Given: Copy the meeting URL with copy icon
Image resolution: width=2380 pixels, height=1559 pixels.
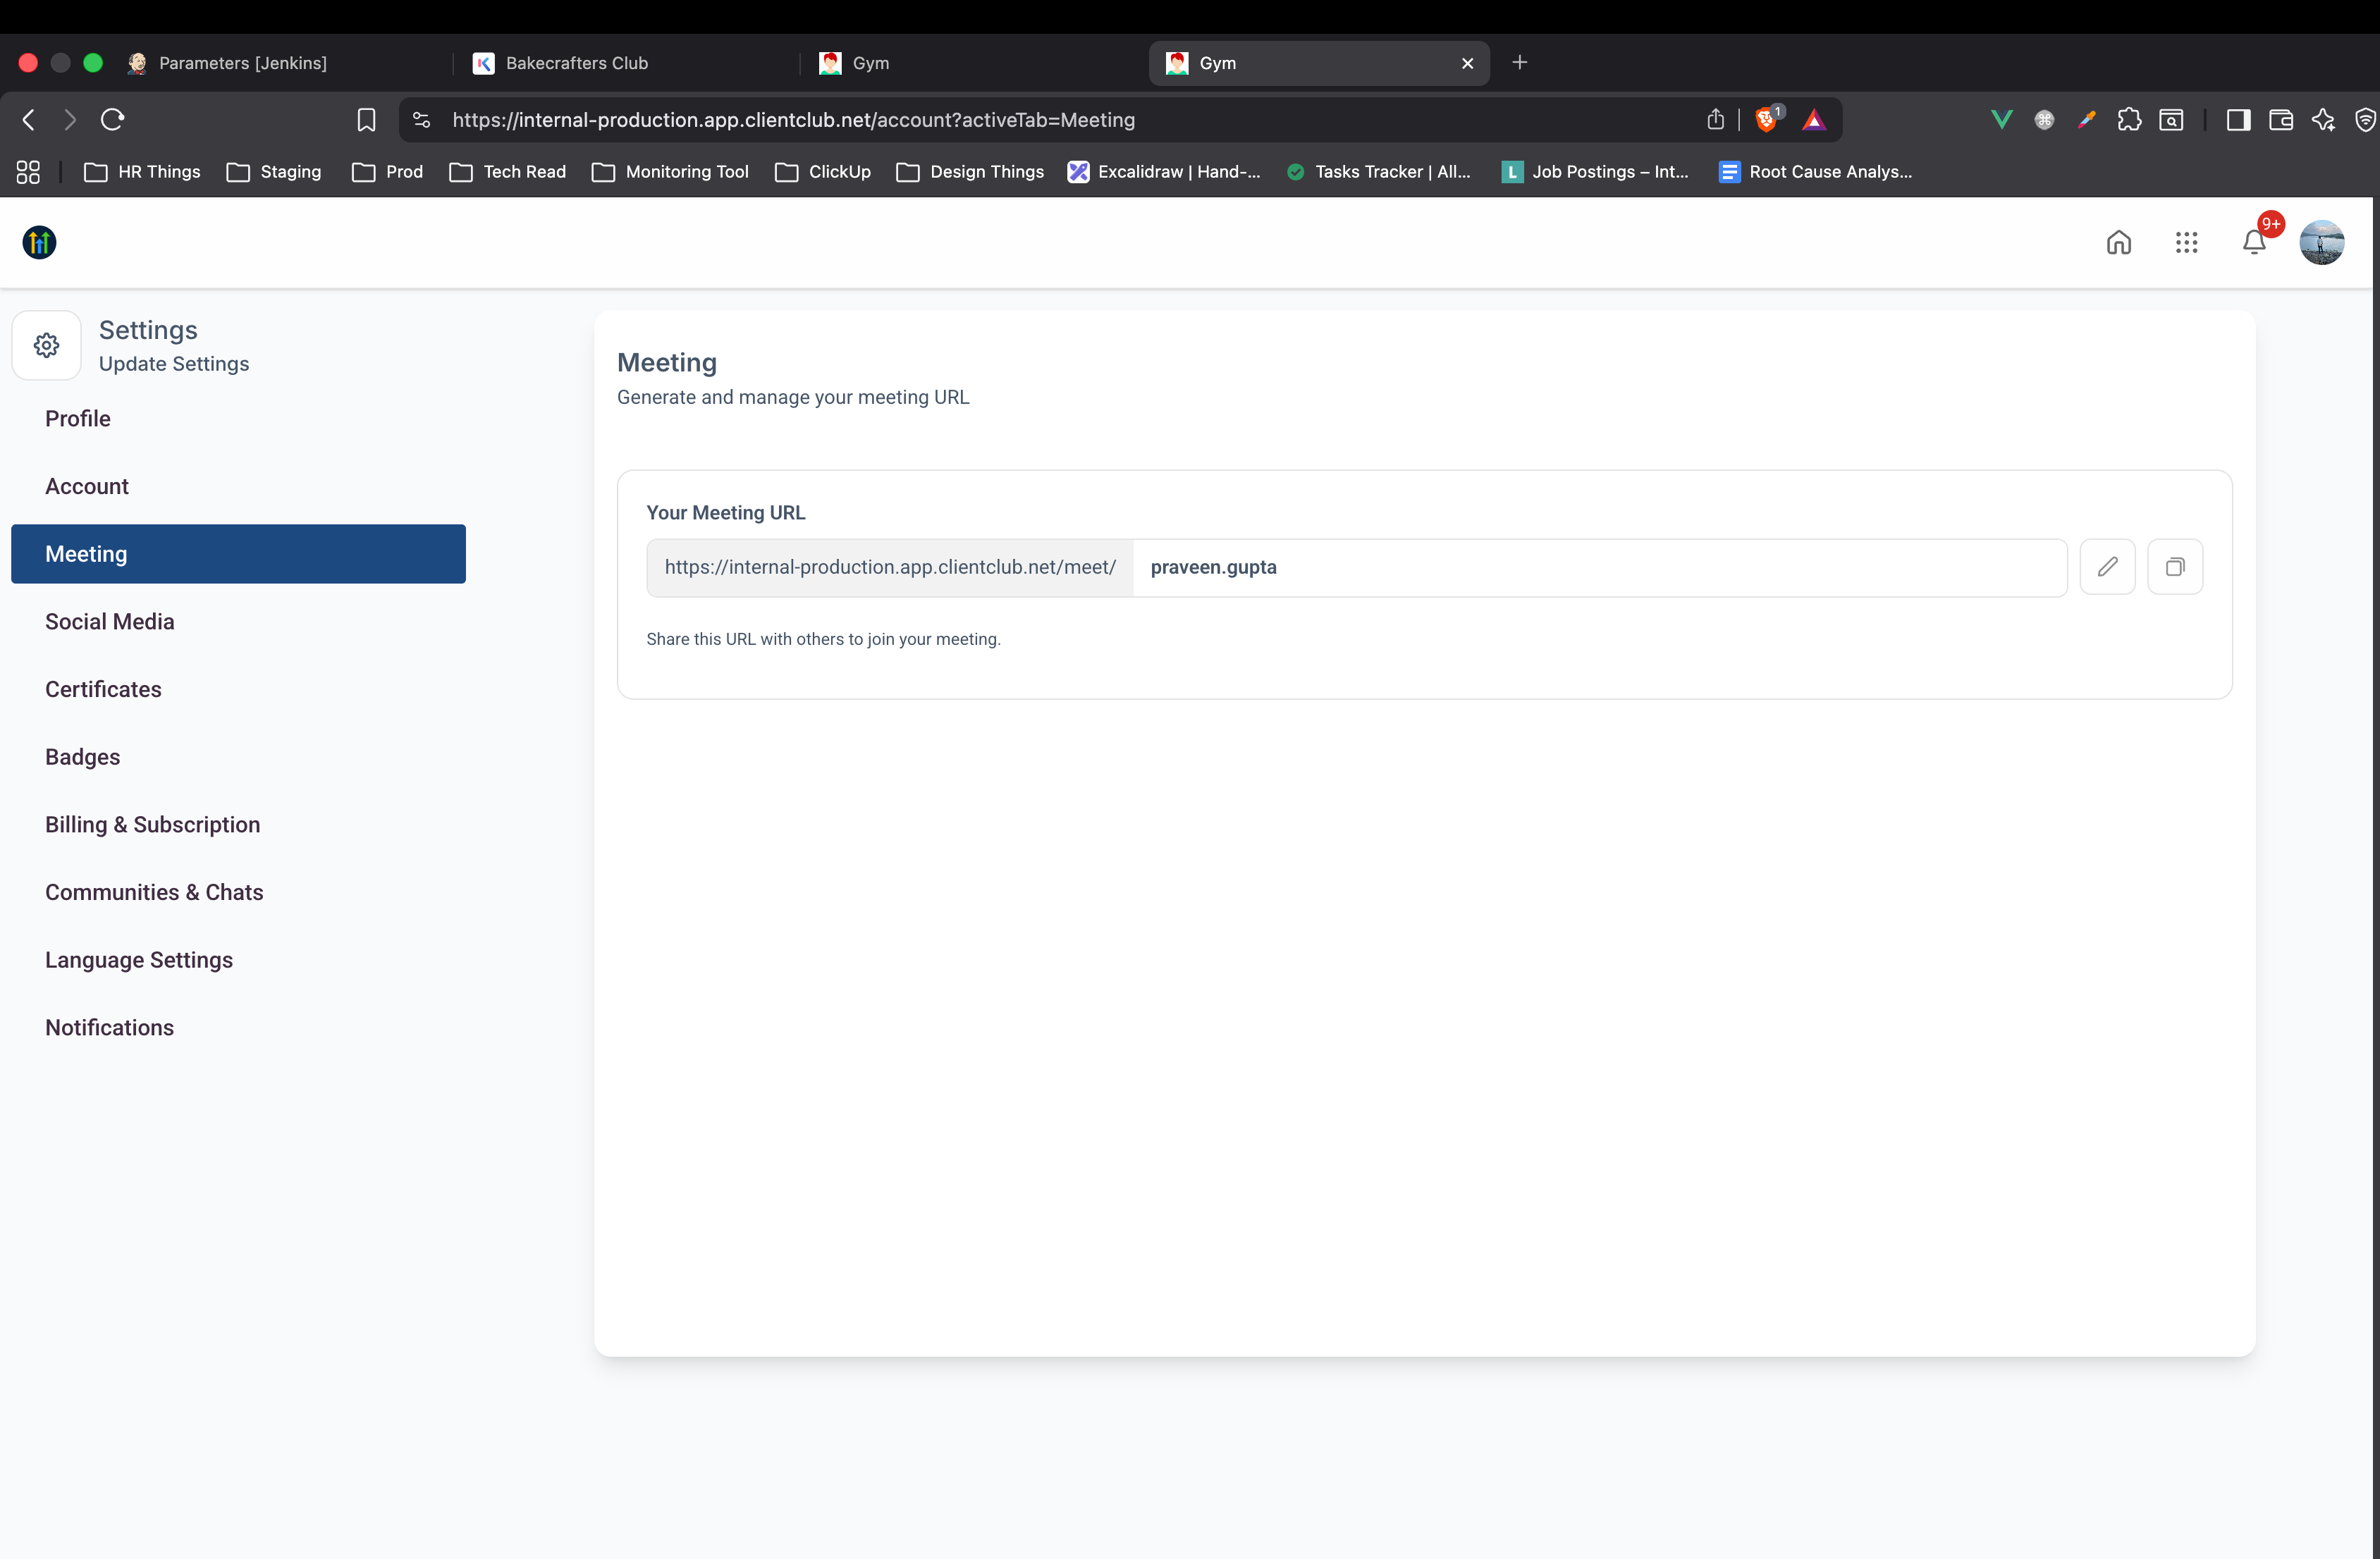Looking at the screenshot, I should (2174, 567).
